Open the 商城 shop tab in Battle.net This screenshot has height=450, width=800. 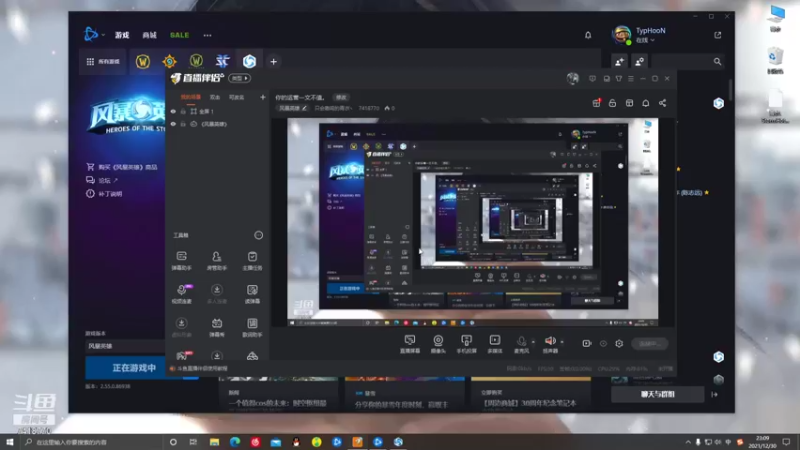(149, 35)
